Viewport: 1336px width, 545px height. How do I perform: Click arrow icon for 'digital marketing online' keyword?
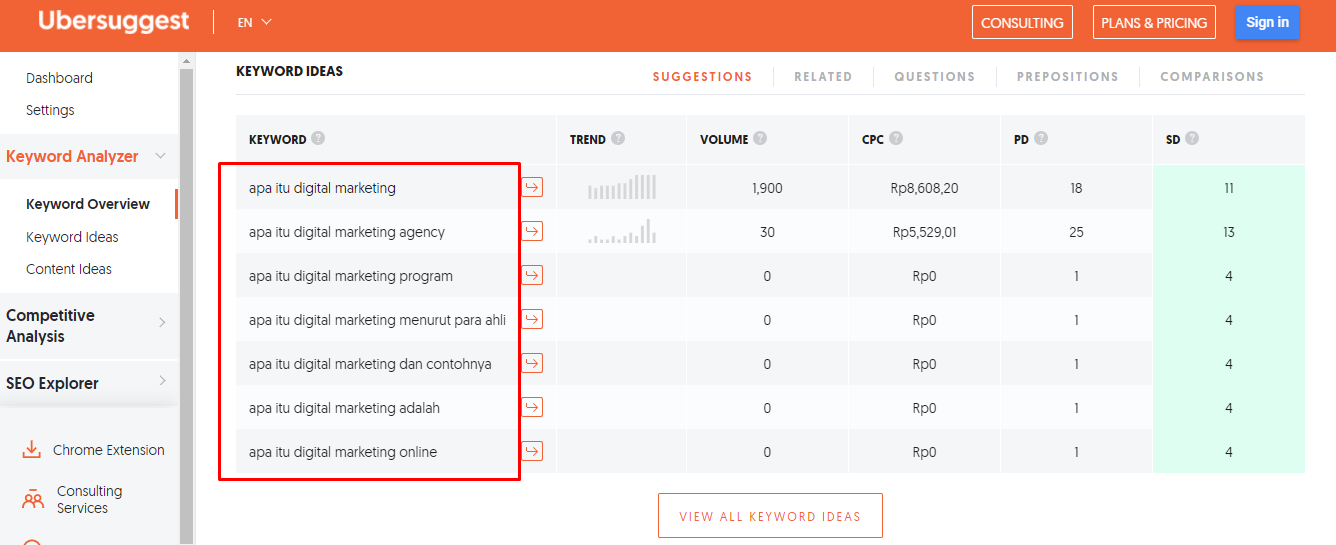[532, 451]
